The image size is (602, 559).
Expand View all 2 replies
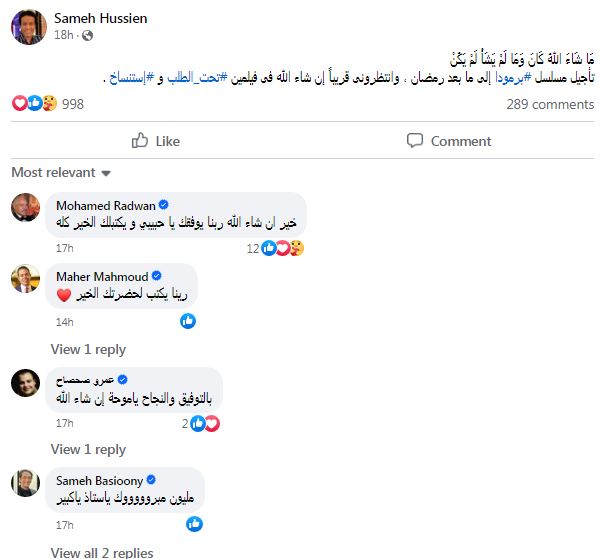point(102,552)
